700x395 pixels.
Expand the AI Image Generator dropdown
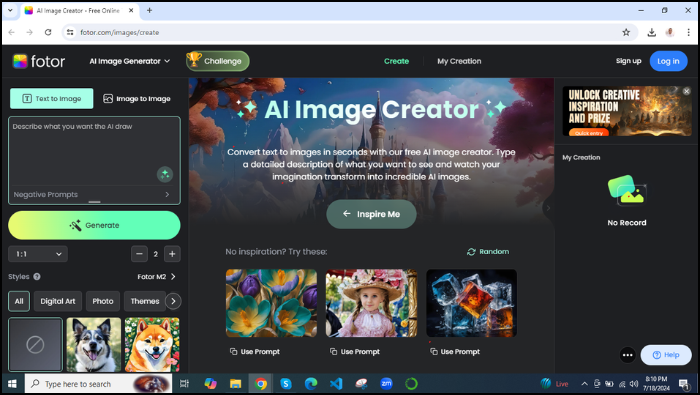tap(129, 61)
